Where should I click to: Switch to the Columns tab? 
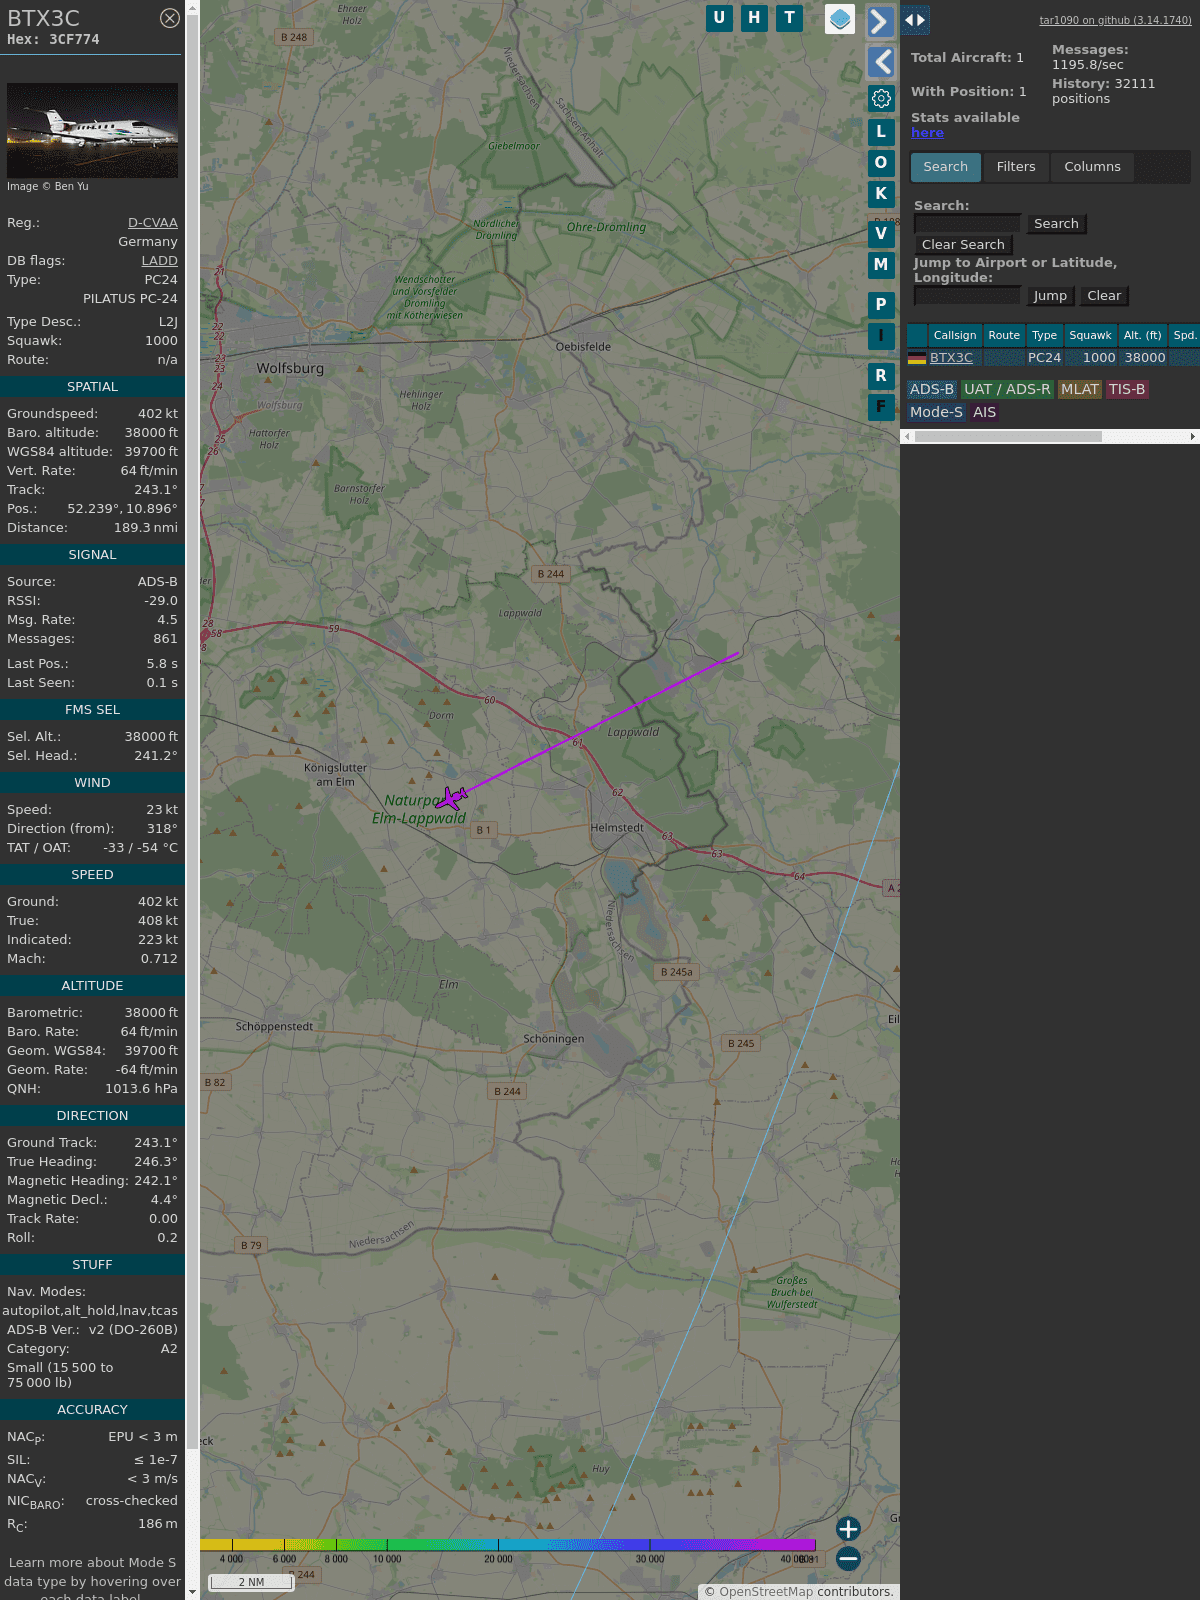coord(1092,167)
